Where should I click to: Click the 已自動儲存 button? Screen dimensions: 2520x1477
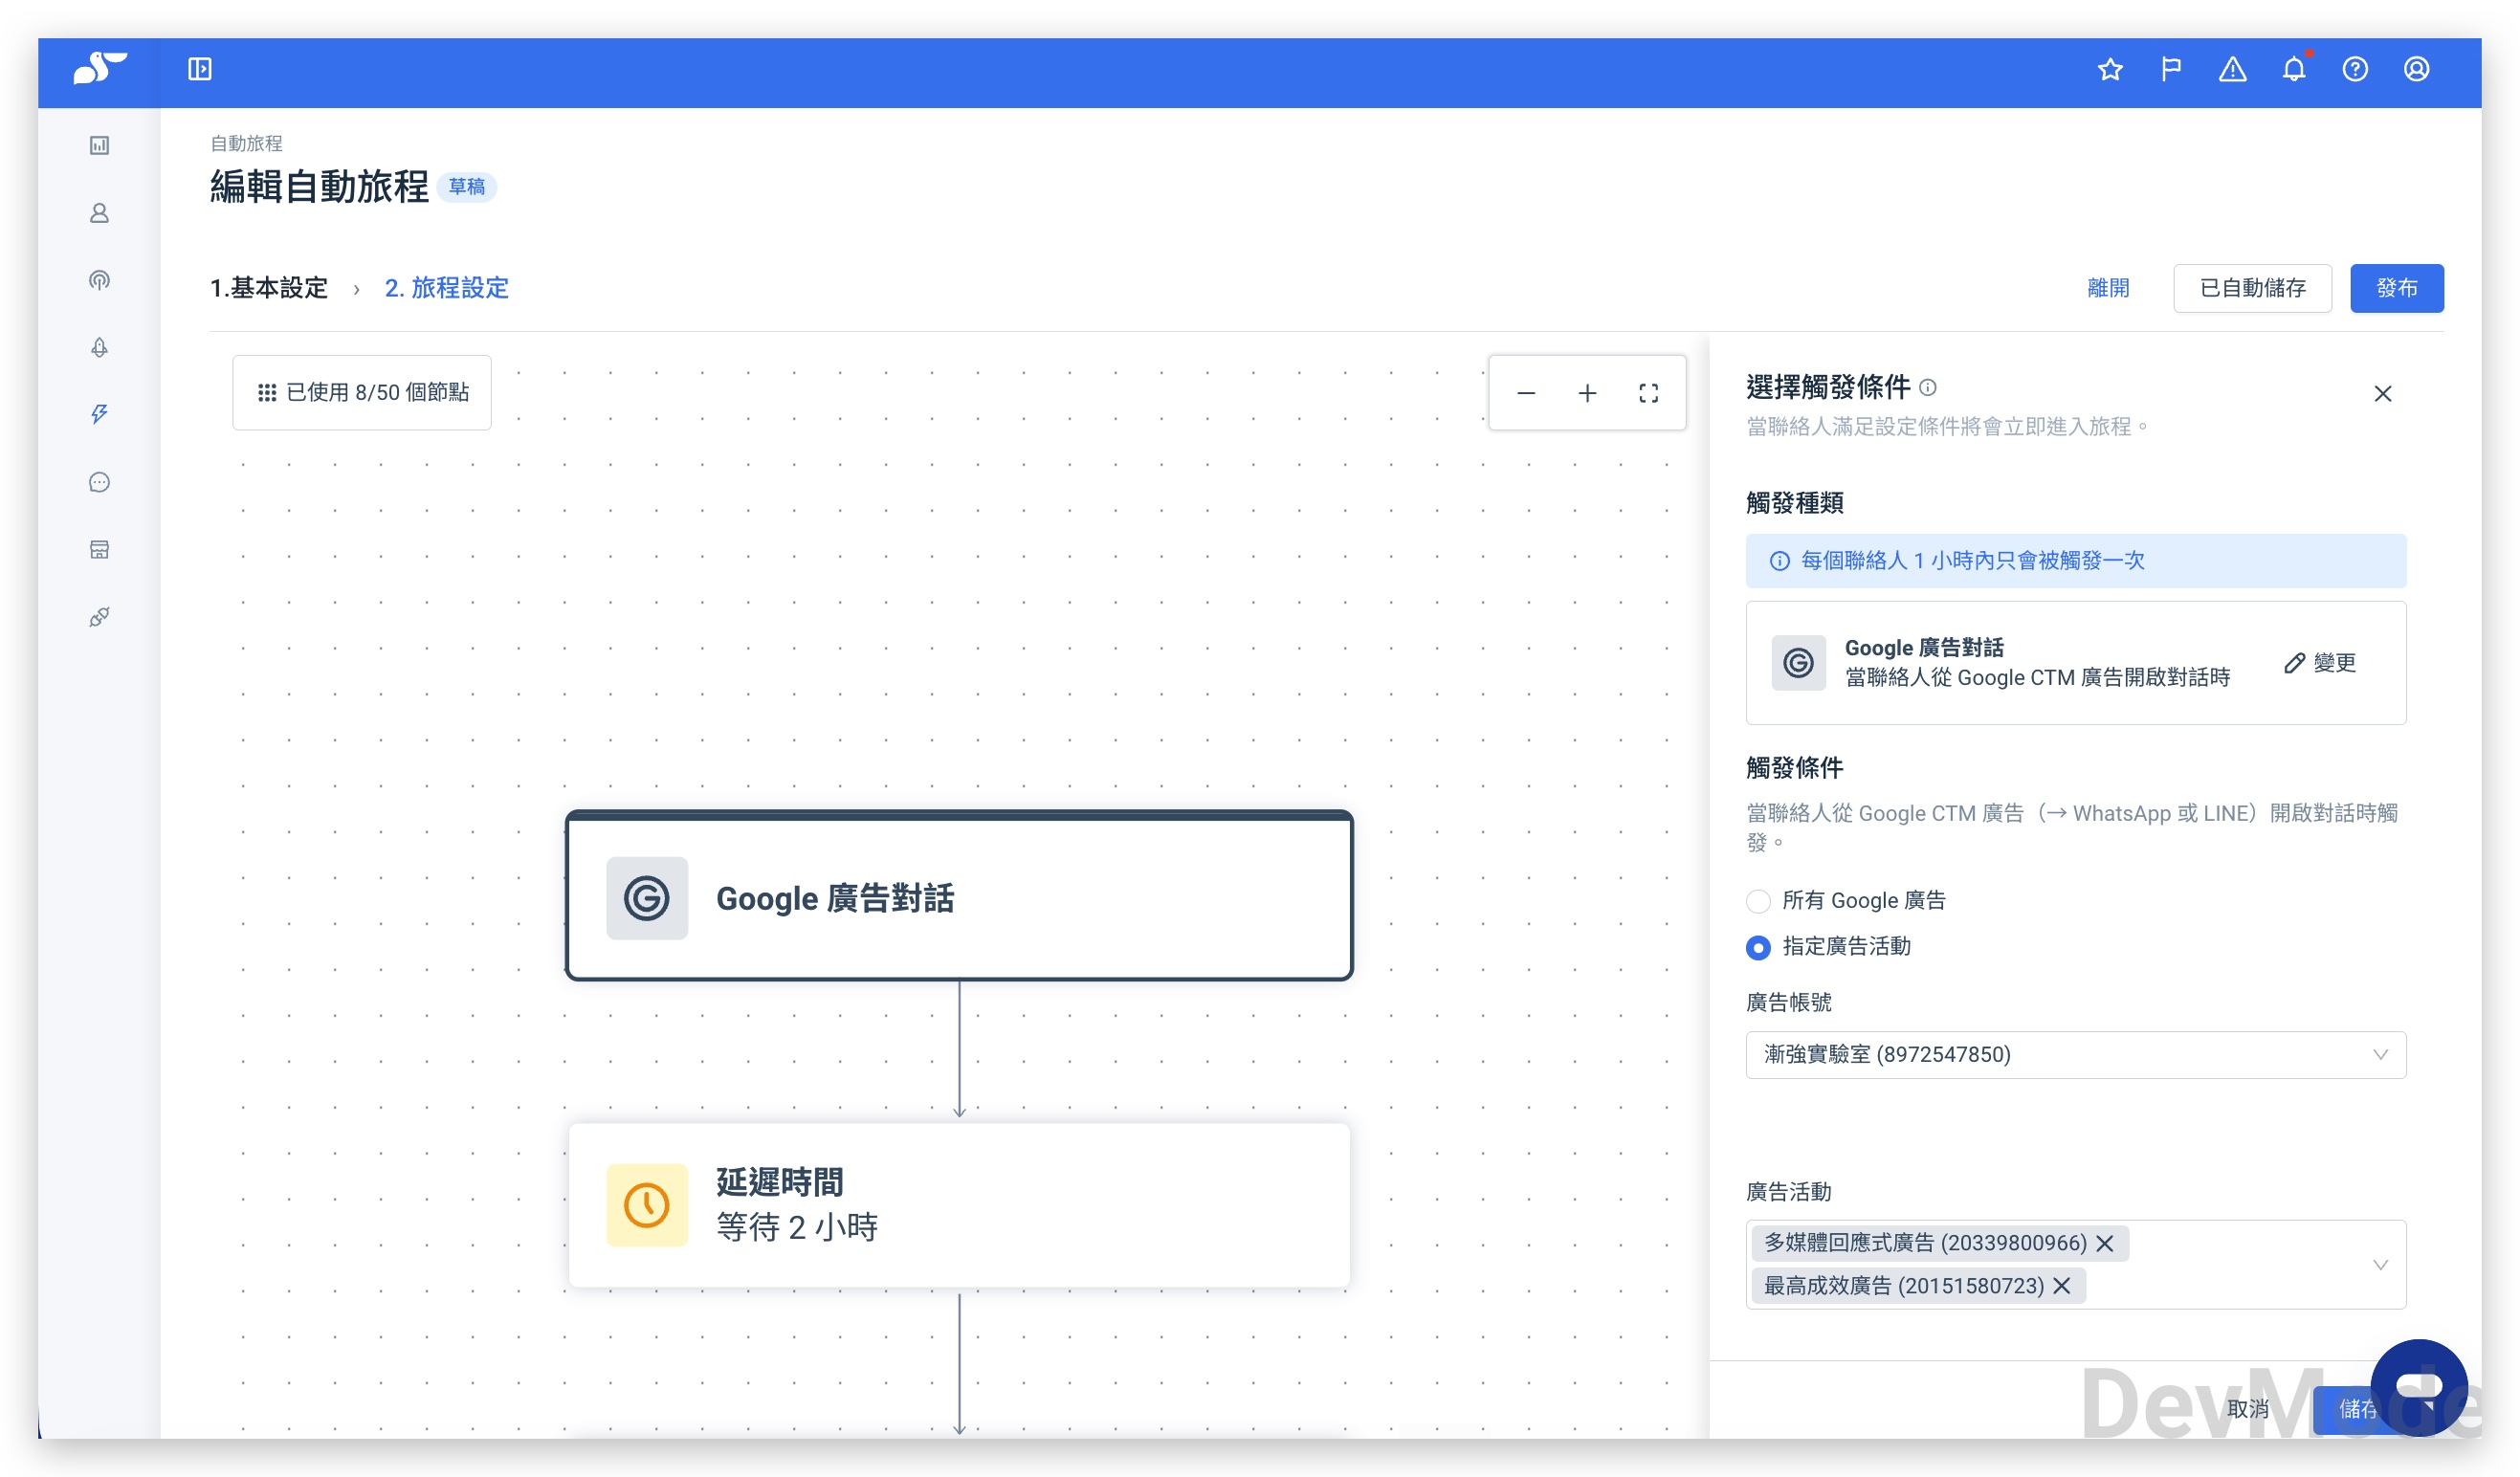coord(2252,288)
